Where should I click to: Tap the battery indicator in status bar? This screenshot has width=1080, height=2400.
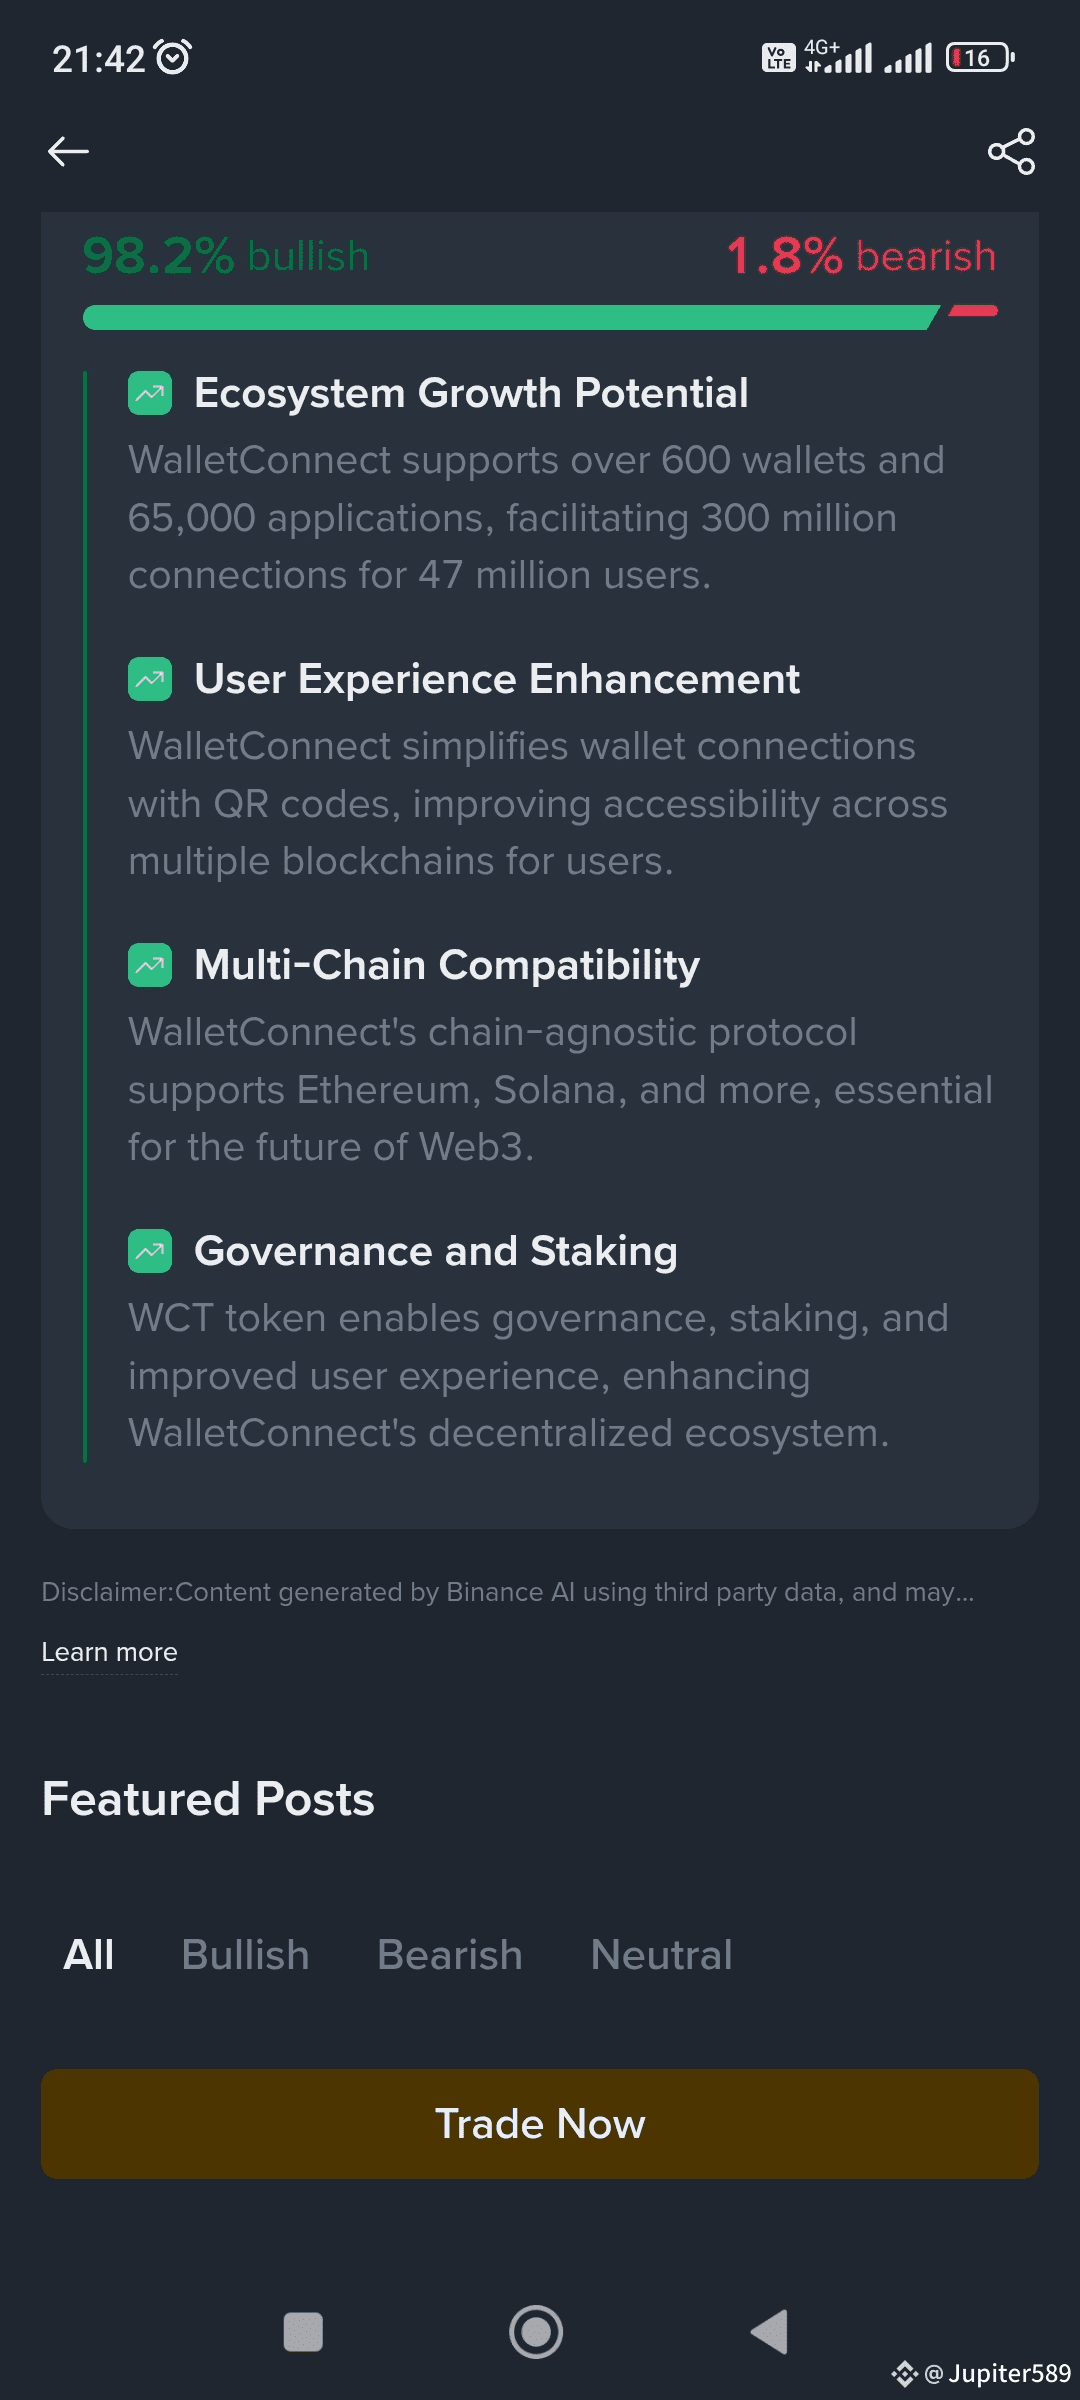point(980,58)
